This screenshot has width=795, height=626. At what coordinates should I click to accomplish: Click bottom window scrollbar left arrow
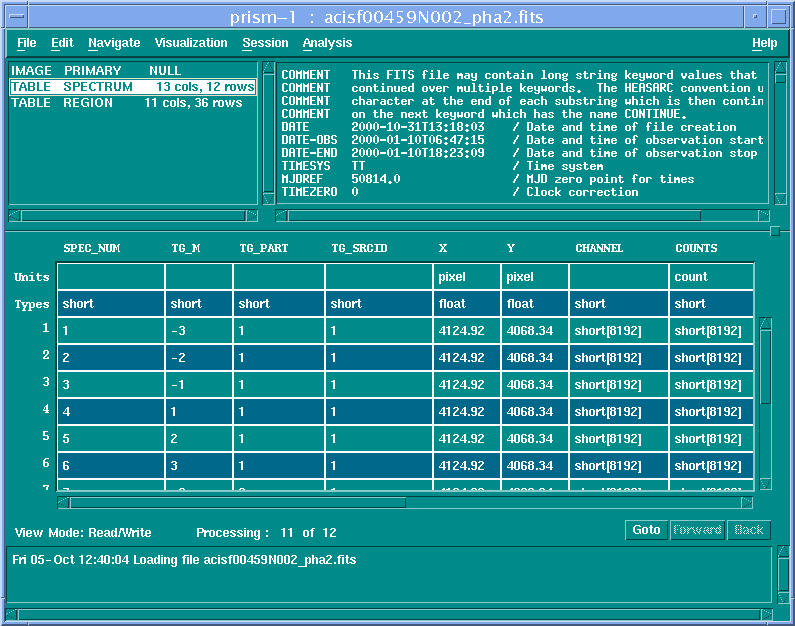(11, 615)
